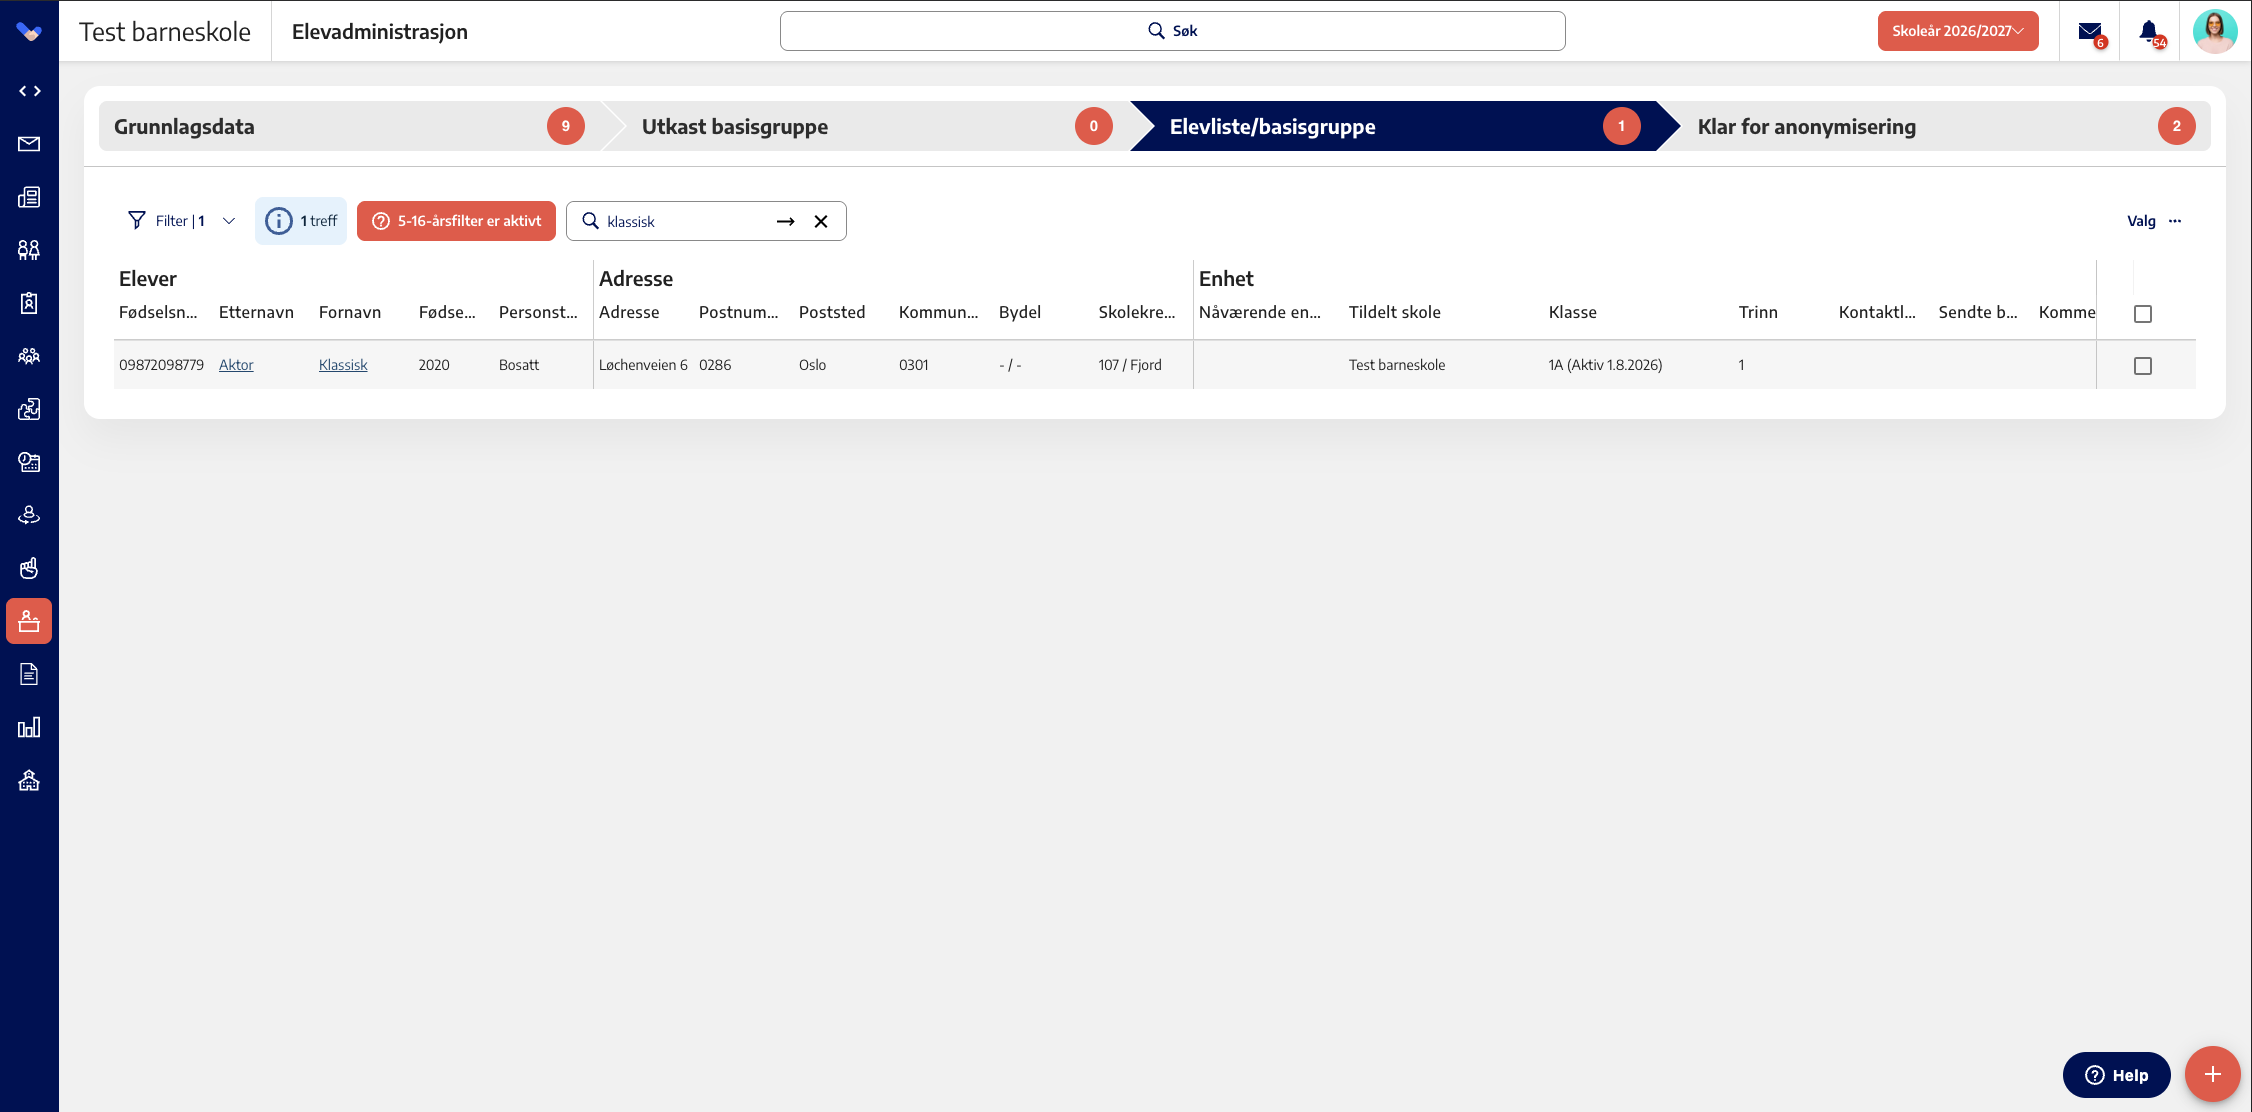Click the 5-16-årsfilter er aktivt button
2252x1112 pixels.
pos(456,221)
